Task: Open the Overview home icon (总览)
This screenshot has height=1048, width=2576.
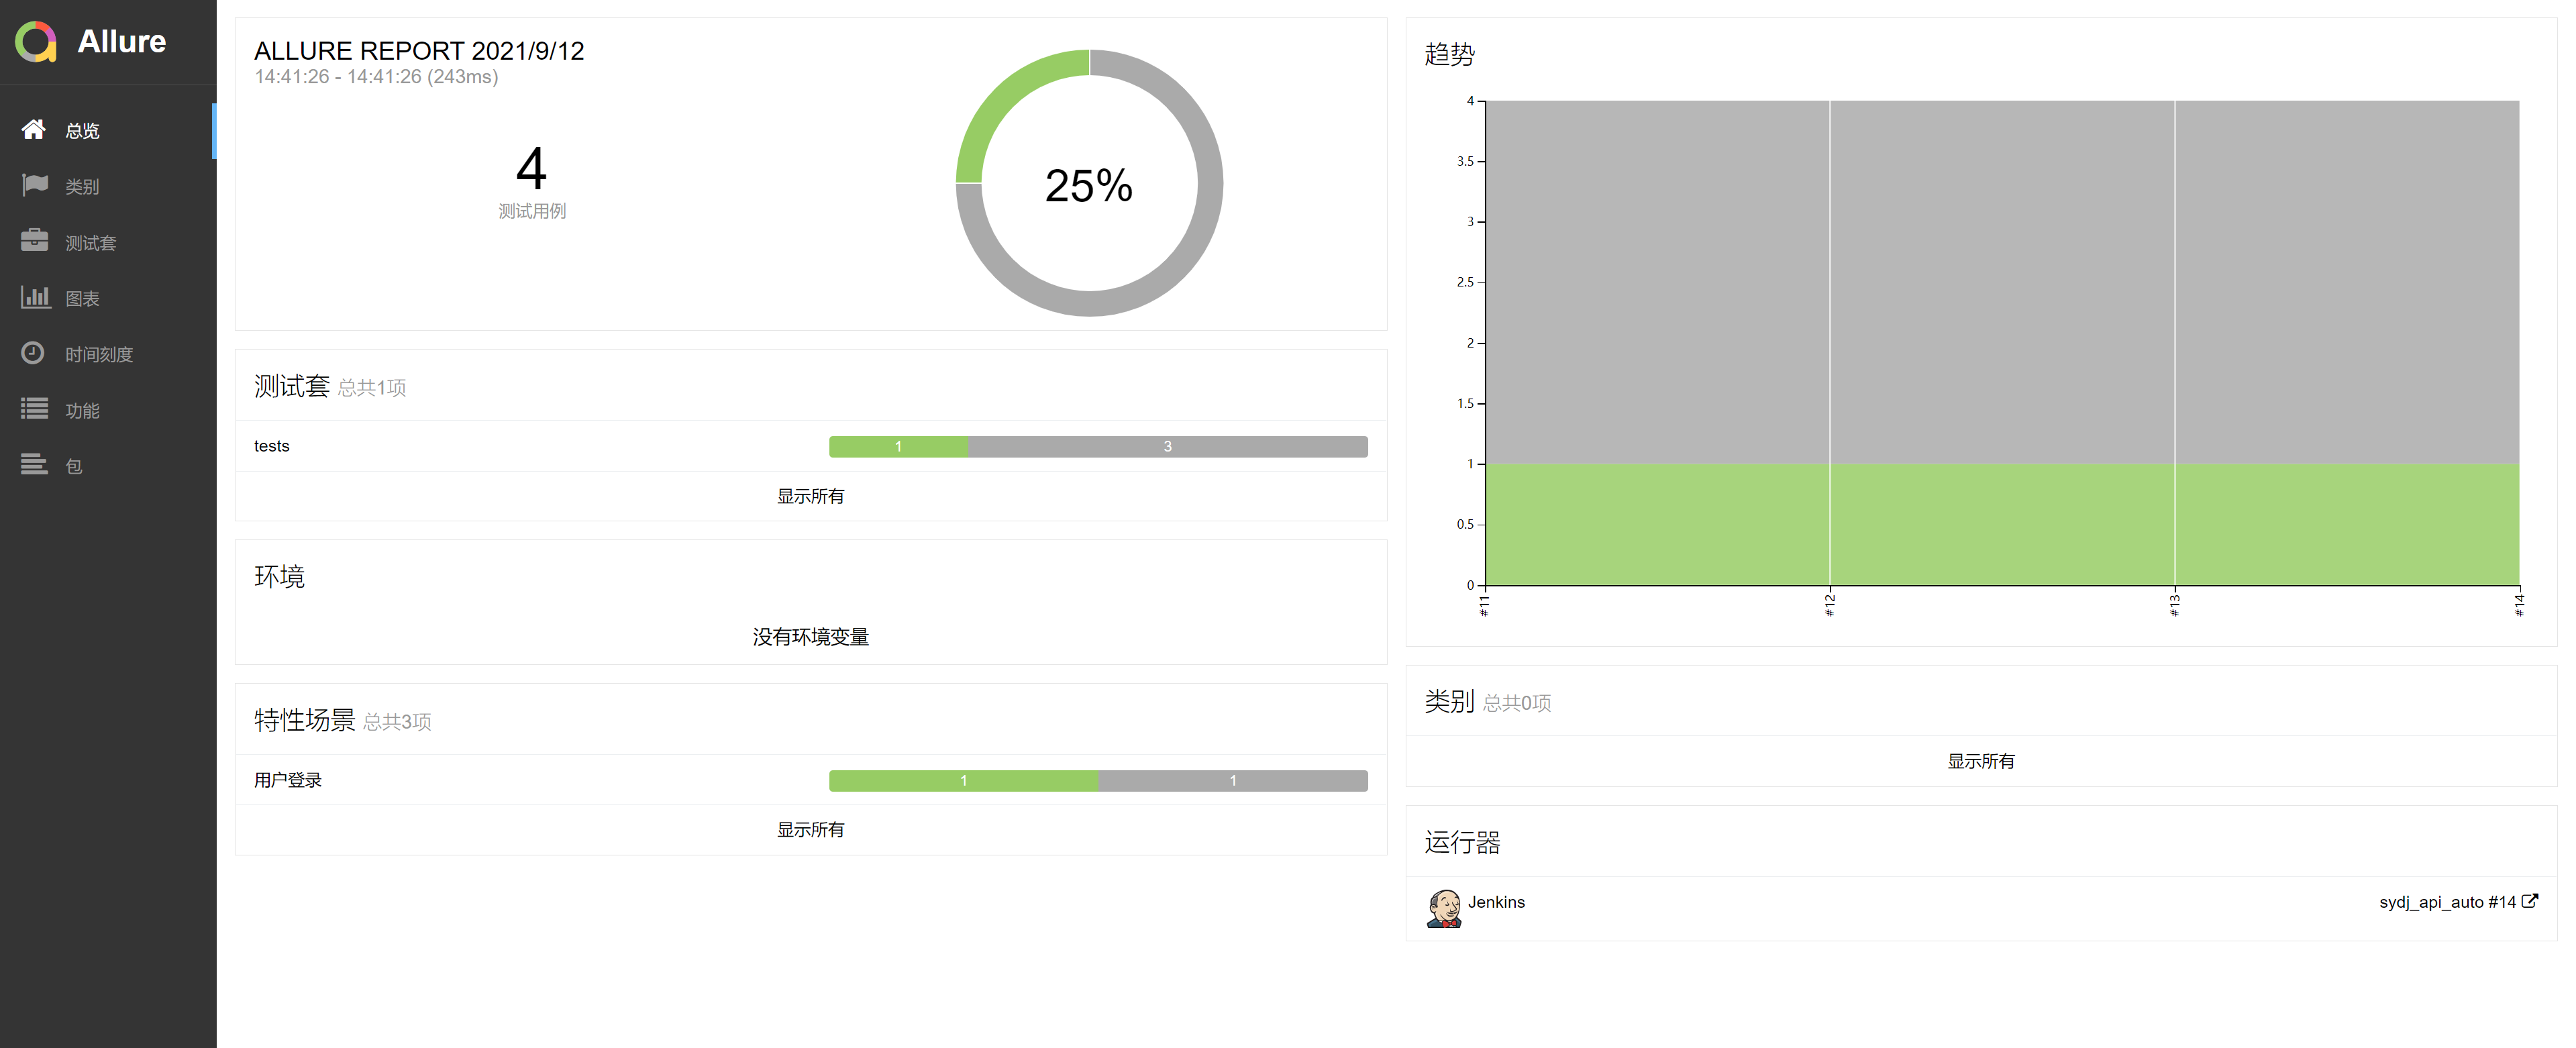Action: pos(34,130)
